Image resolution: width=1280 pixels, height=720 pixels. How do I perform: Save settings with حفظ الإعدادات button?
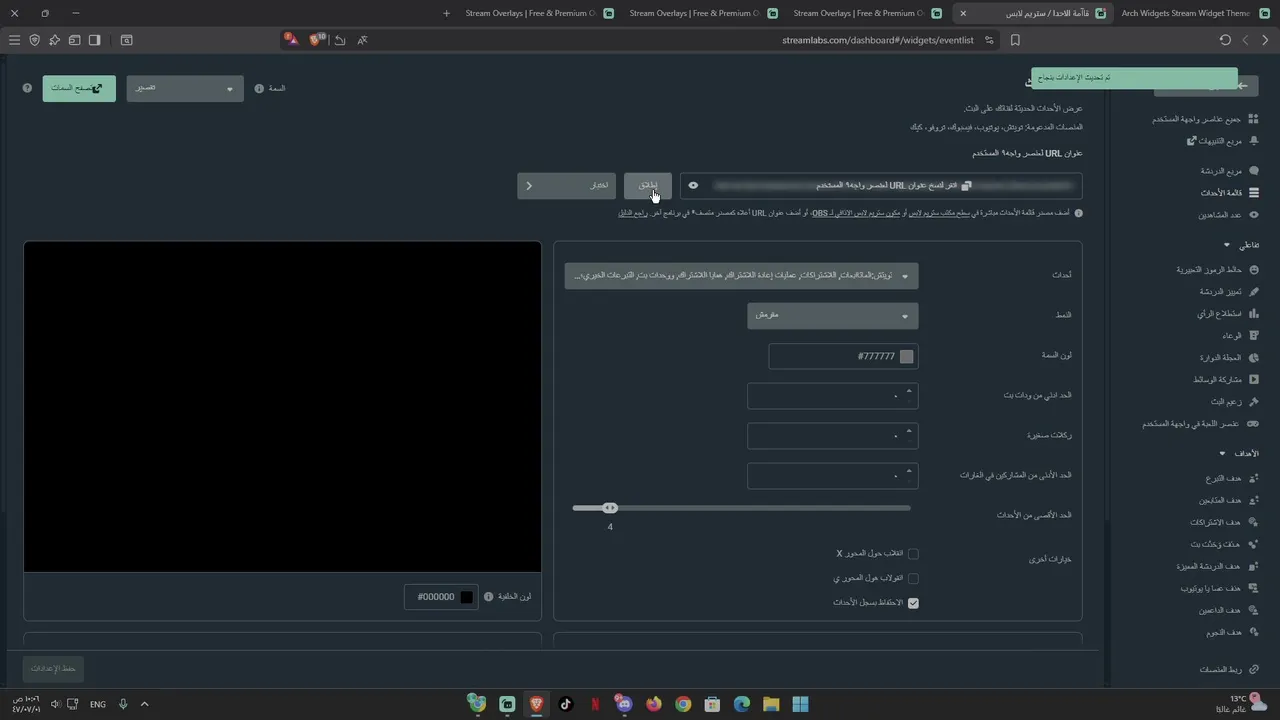tap(53, 668)
